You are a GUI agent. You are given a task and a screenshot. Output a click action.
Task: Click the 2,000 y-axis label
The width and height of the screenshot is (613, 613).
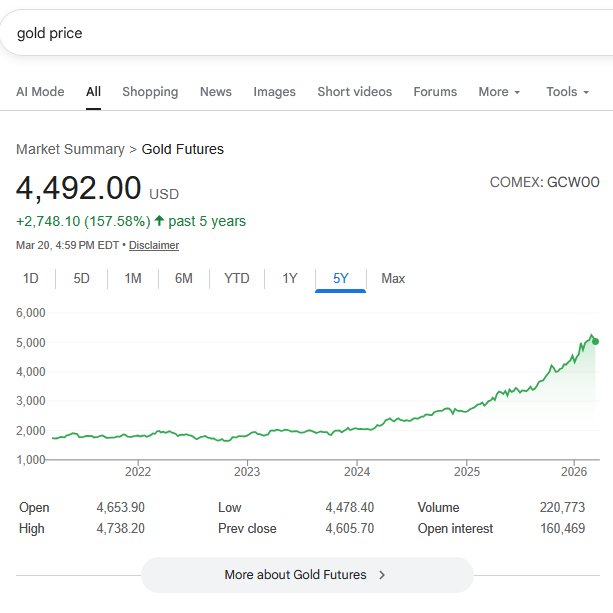tap(31, 430)
